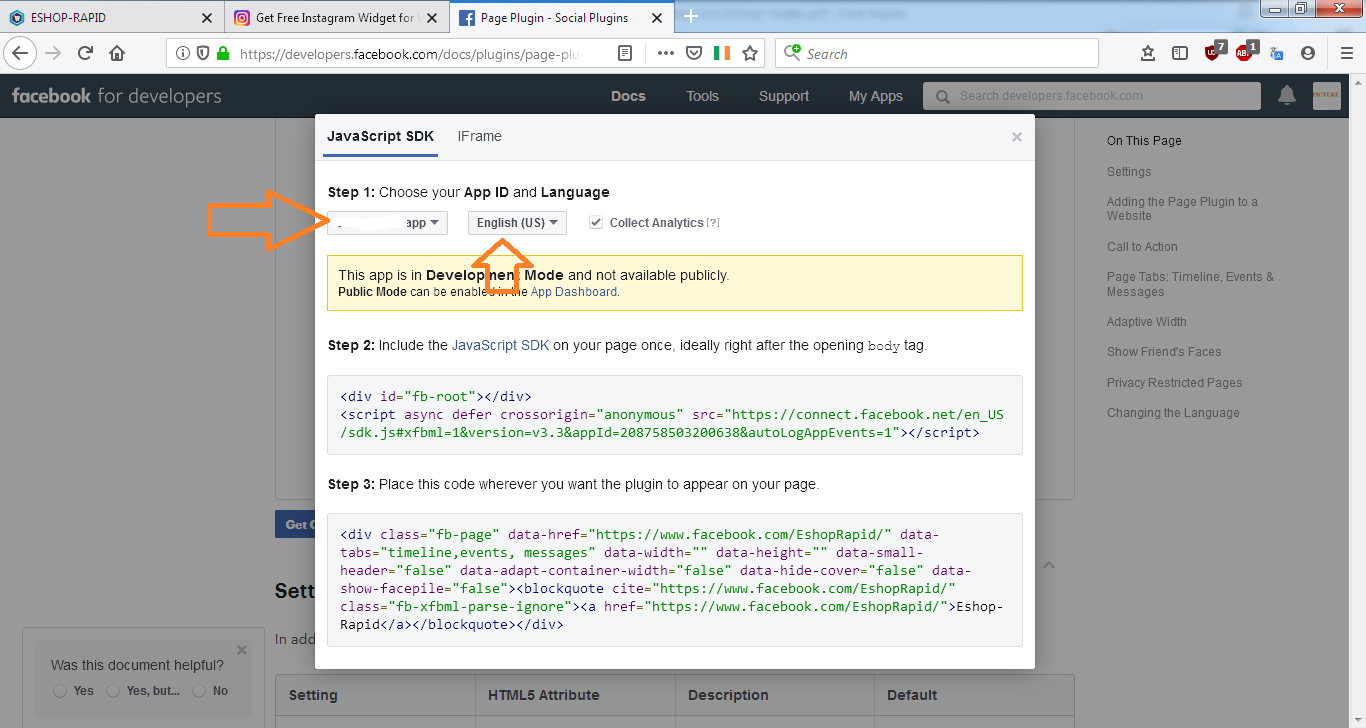Go to Call to Action section
This screenshot has height=728, width=1366.
1142,247
